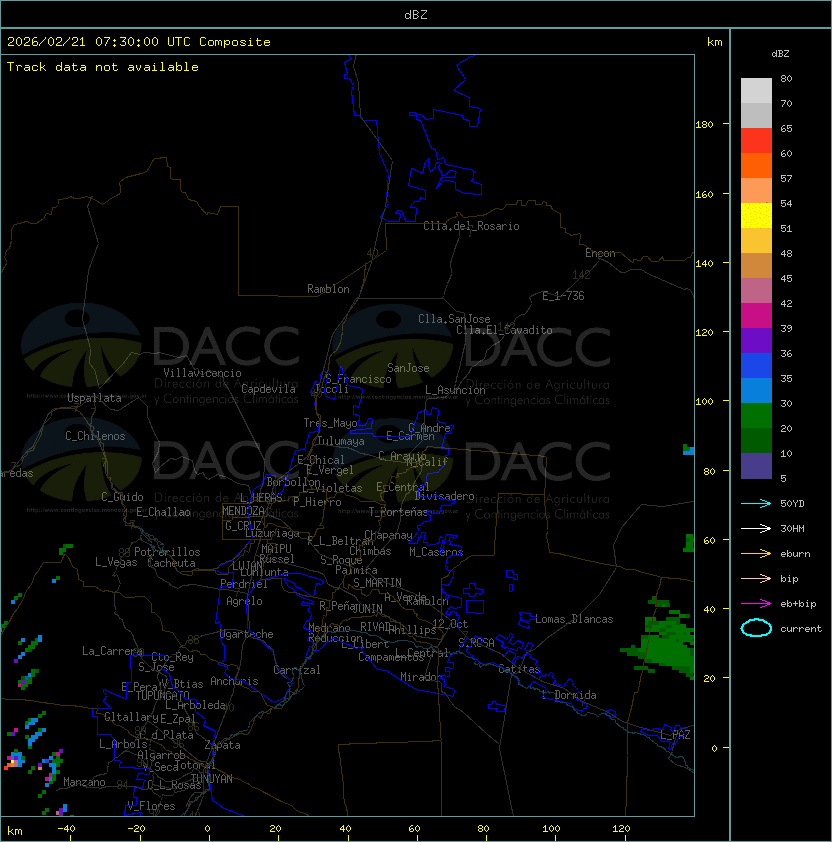
Task: Click the 'MENDOZA' city label on map
Action: point(243,511)
